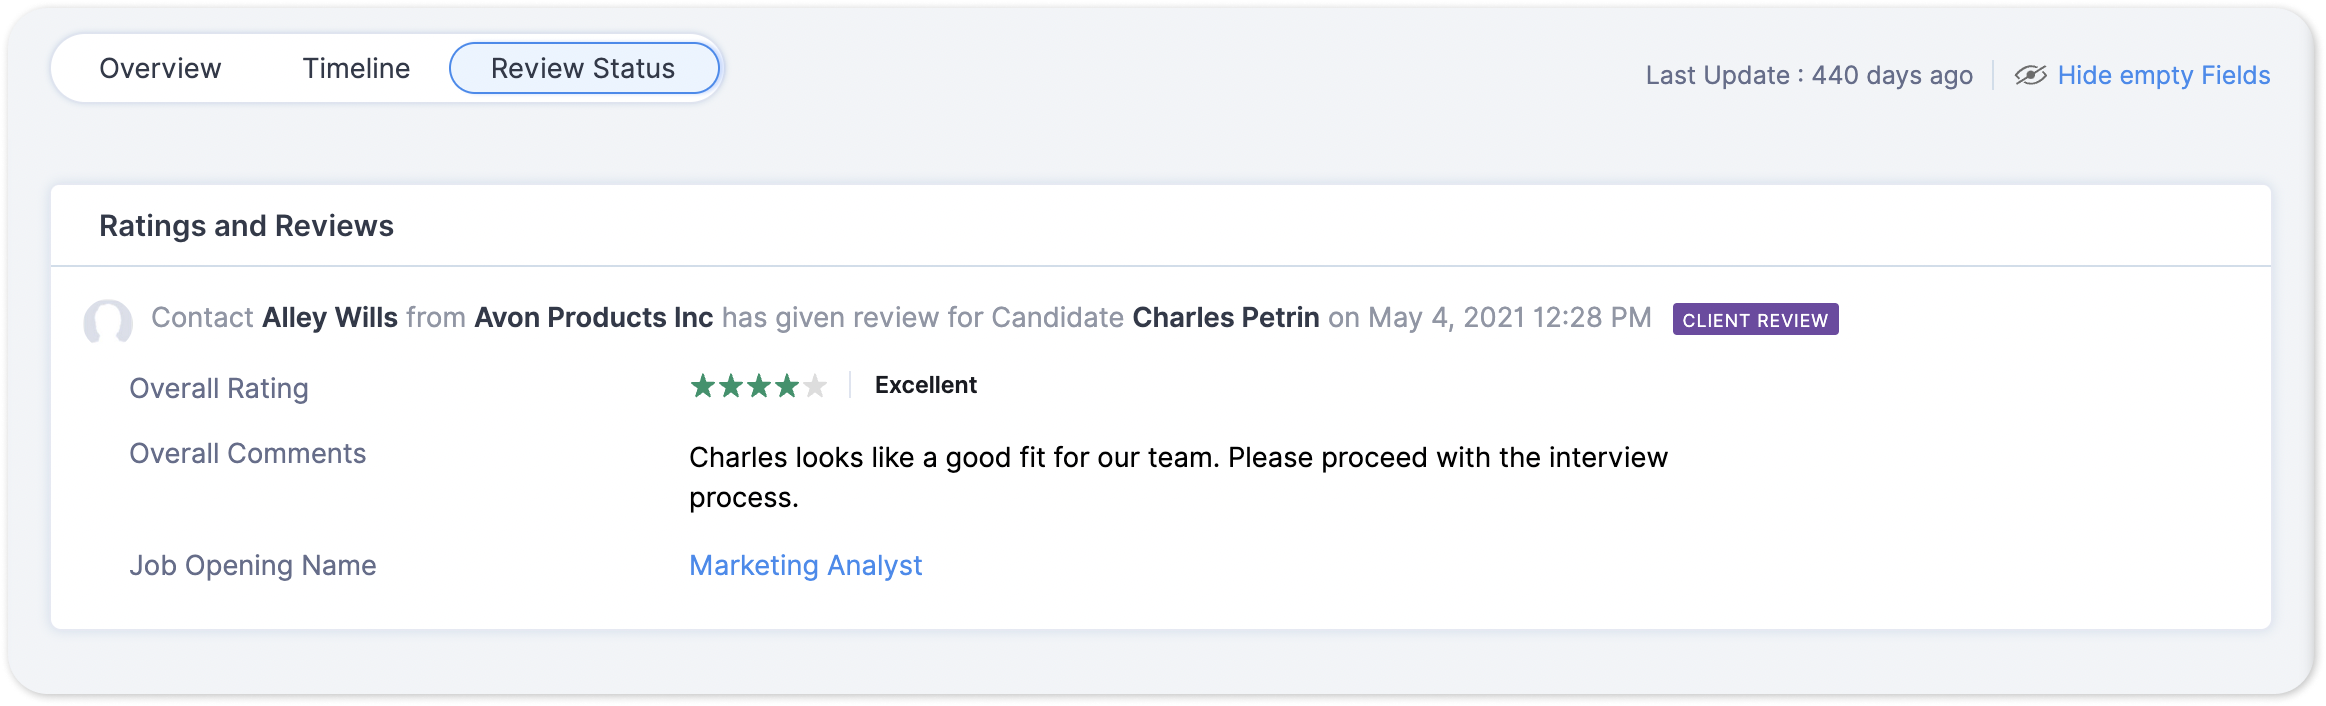Image resolution: width=2326 pixels, height=706 pixels.
Task: Click the Ratings and Reviews heading
Action: [246, 226]
